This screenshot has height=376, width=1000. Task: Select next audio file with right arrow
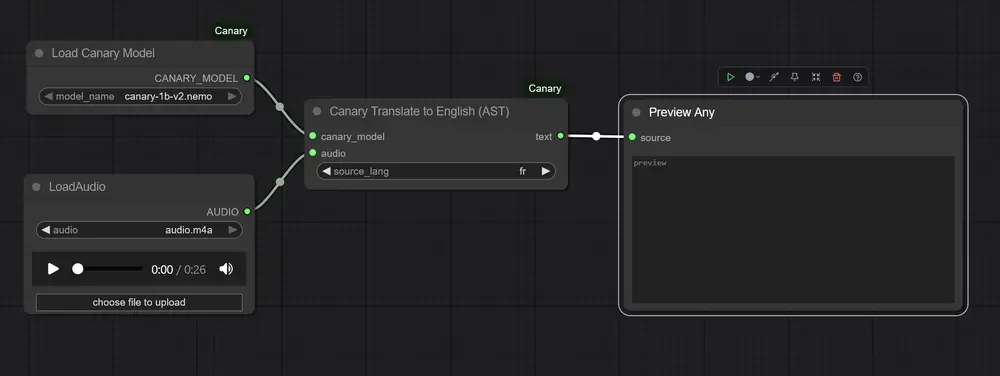pos(233,230)
